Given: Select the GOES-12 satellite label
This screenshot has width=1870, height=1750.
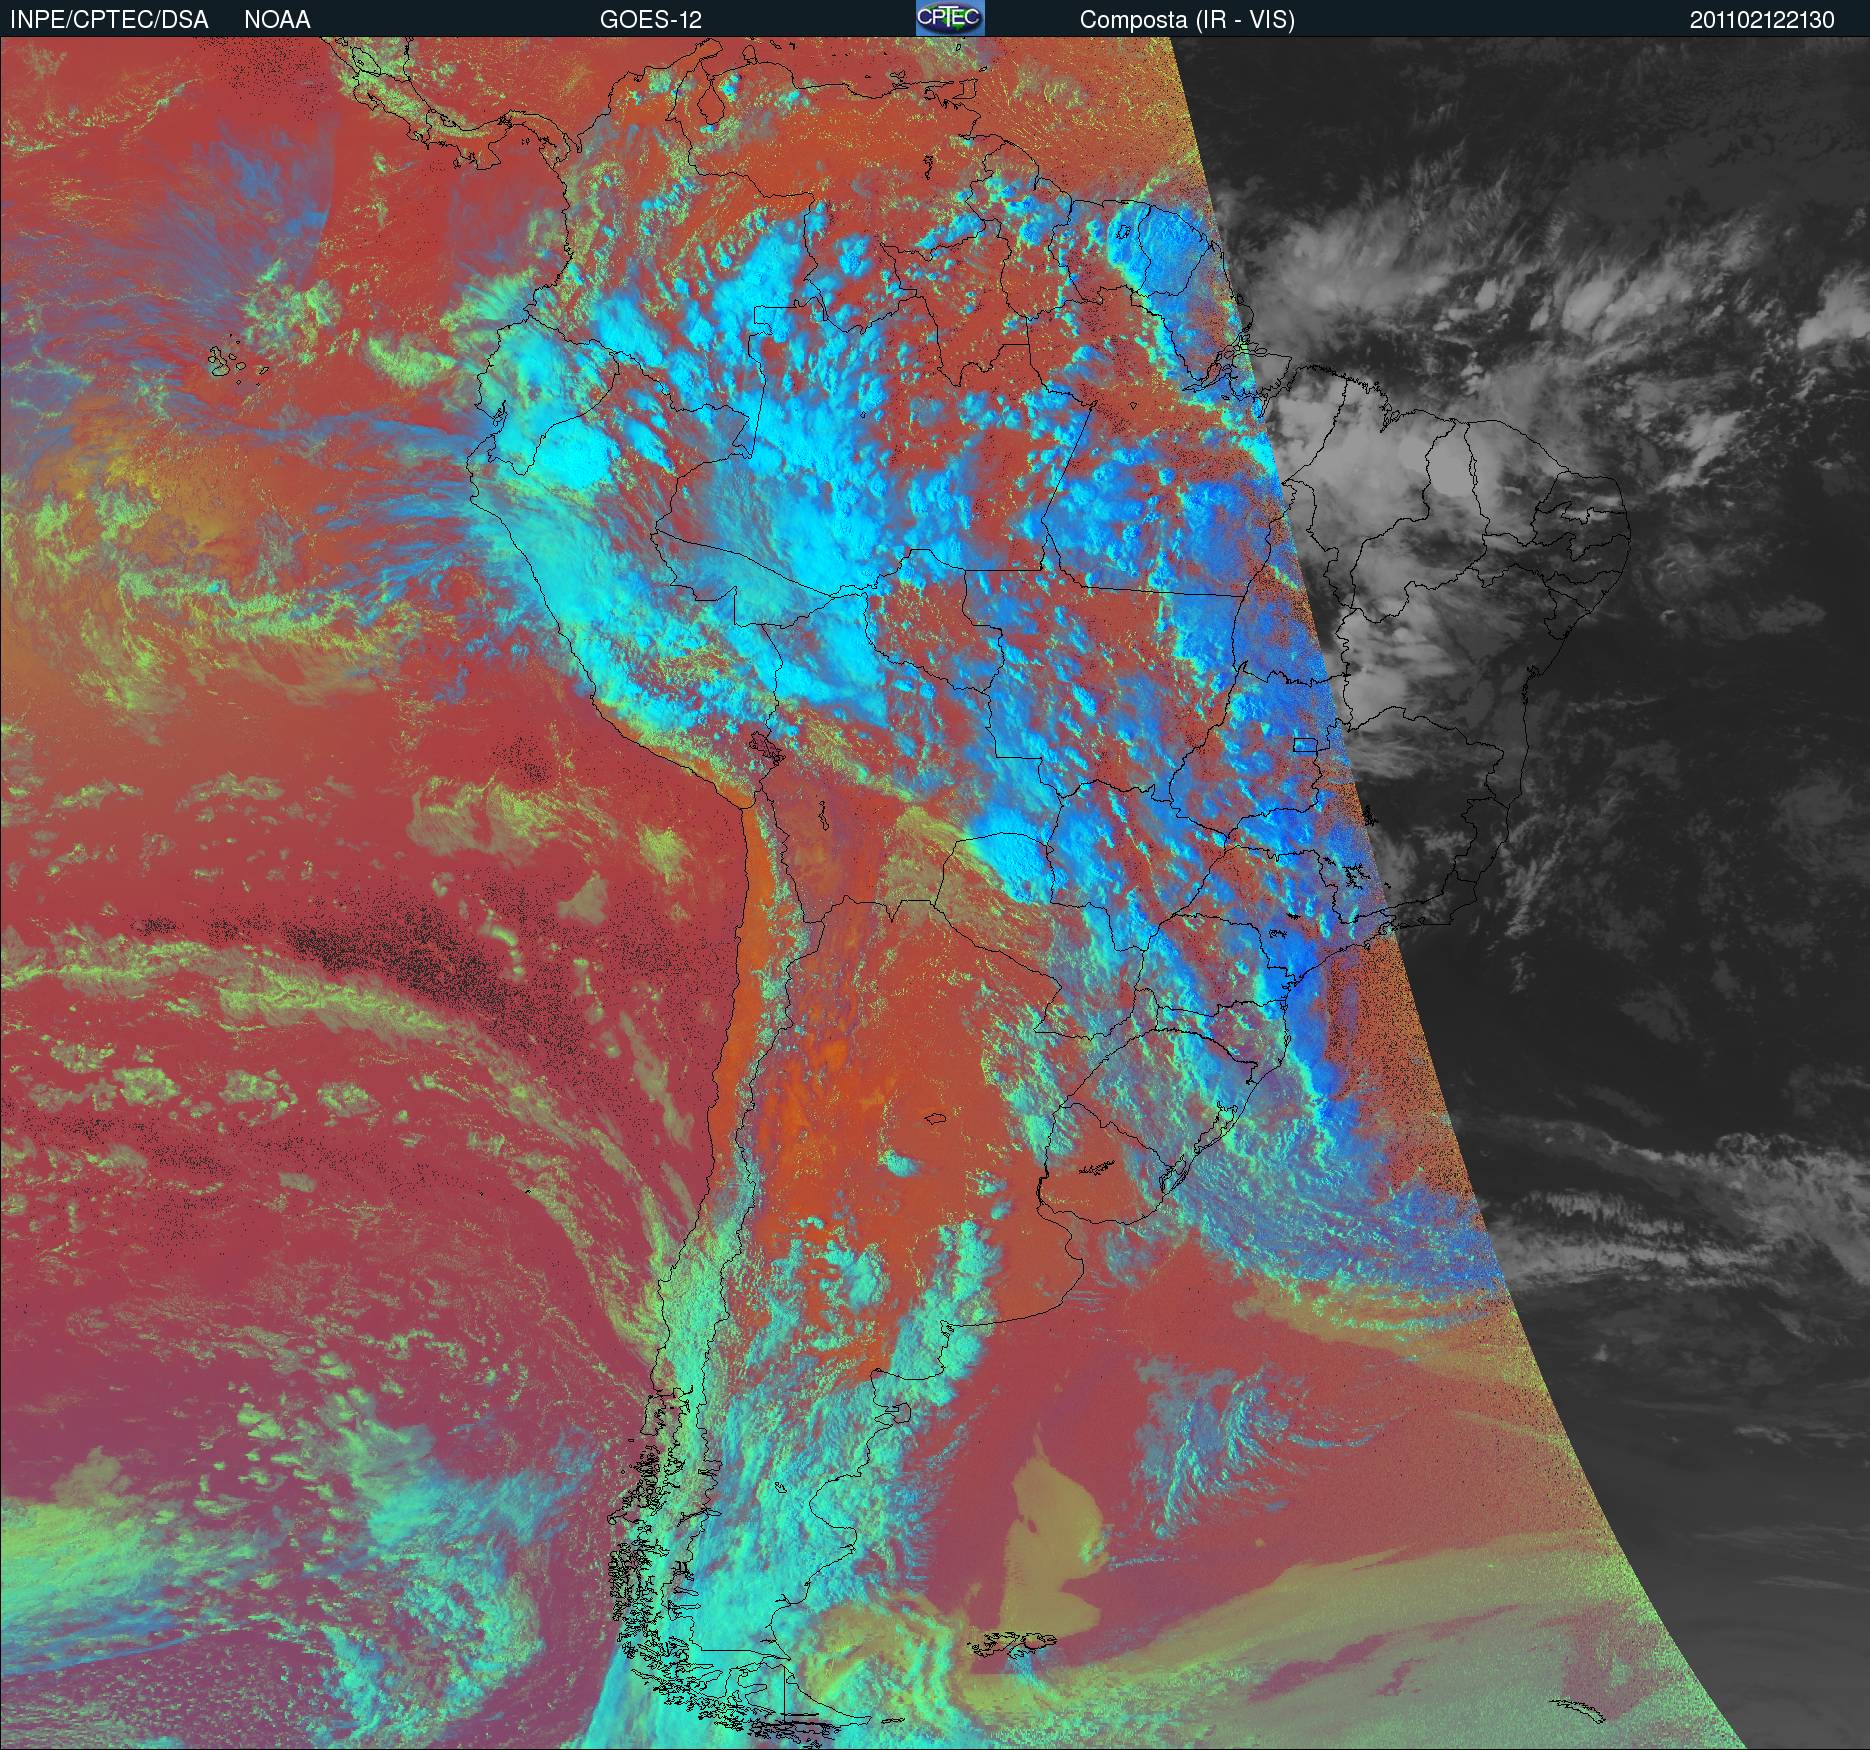Looking at the screenshot, I should (x=650, y=19).
